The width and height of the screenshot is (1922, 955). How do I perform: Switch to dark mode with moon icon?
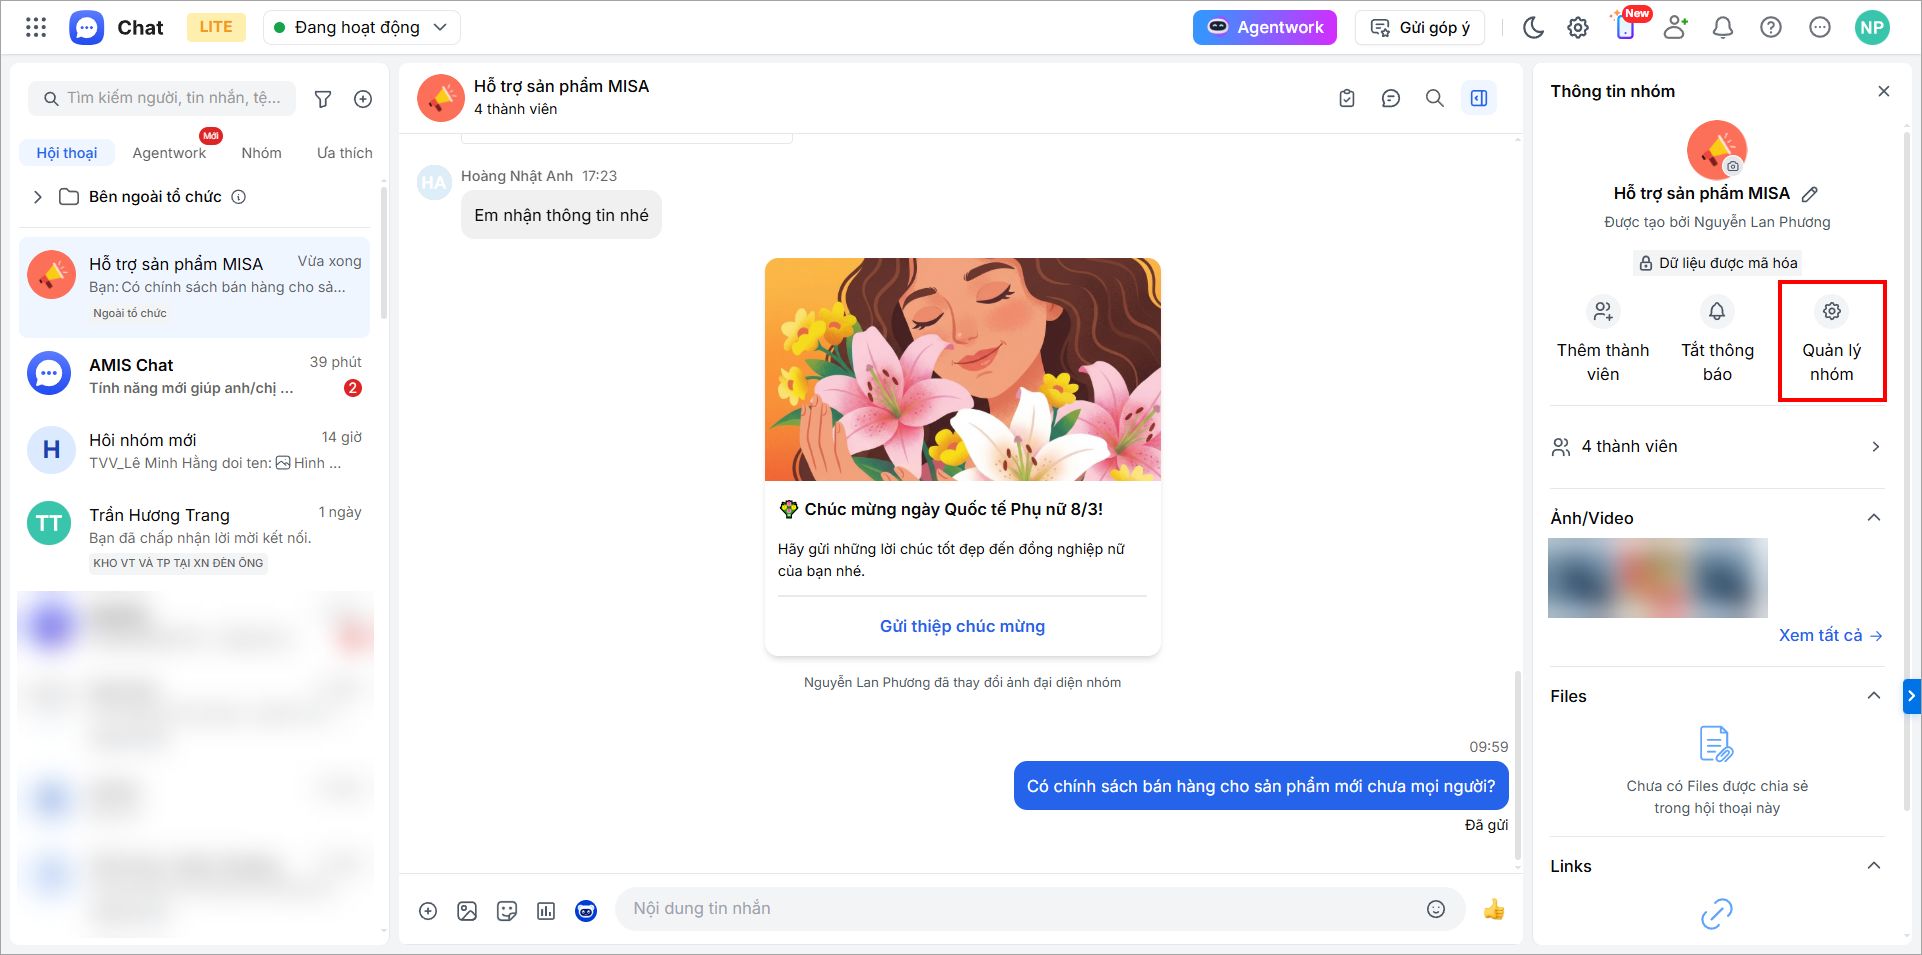pyautogui.click(x=1533, y=27)
